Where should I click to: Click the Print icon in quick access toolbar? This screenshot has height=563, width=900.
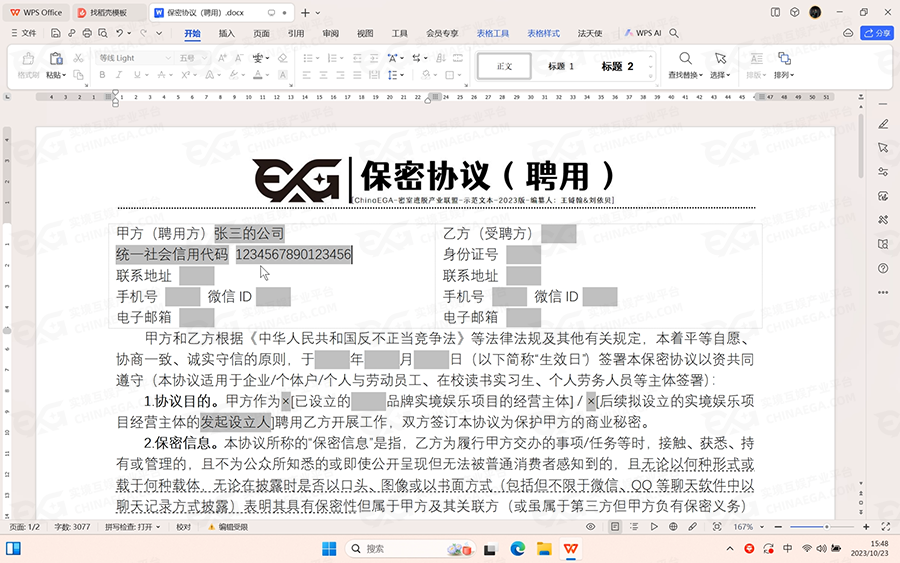[x=88, y=33]
